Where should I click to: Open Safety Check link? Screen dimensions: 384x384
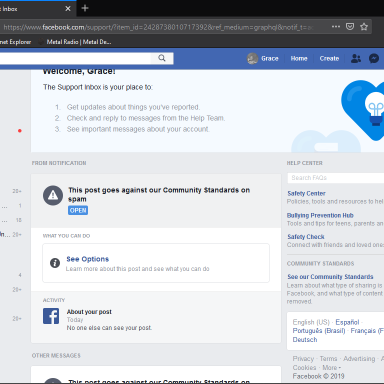[306, 237]
